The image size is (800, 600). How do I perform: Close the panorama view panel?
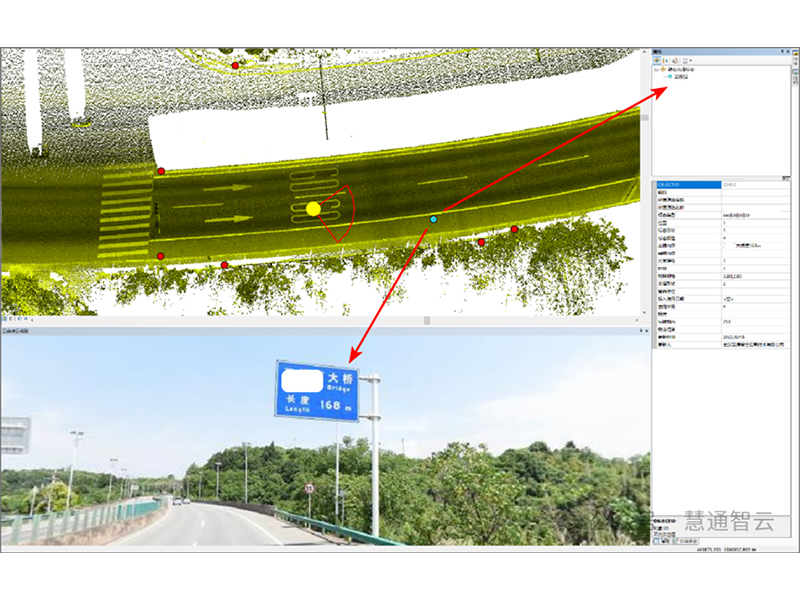click(646, 331)
